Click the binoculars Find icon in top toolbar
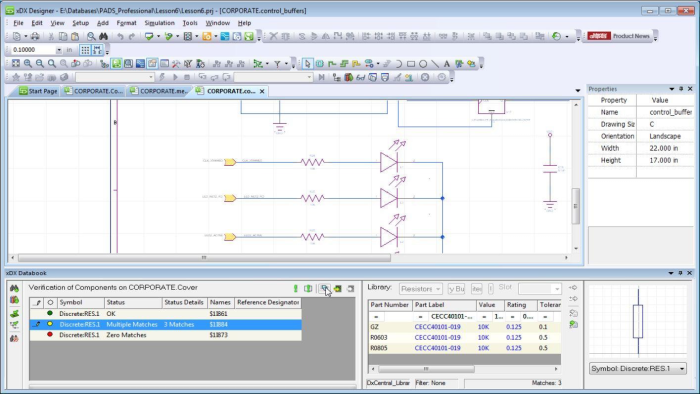This screenshot has width=700, height=394. coord(103,36)
